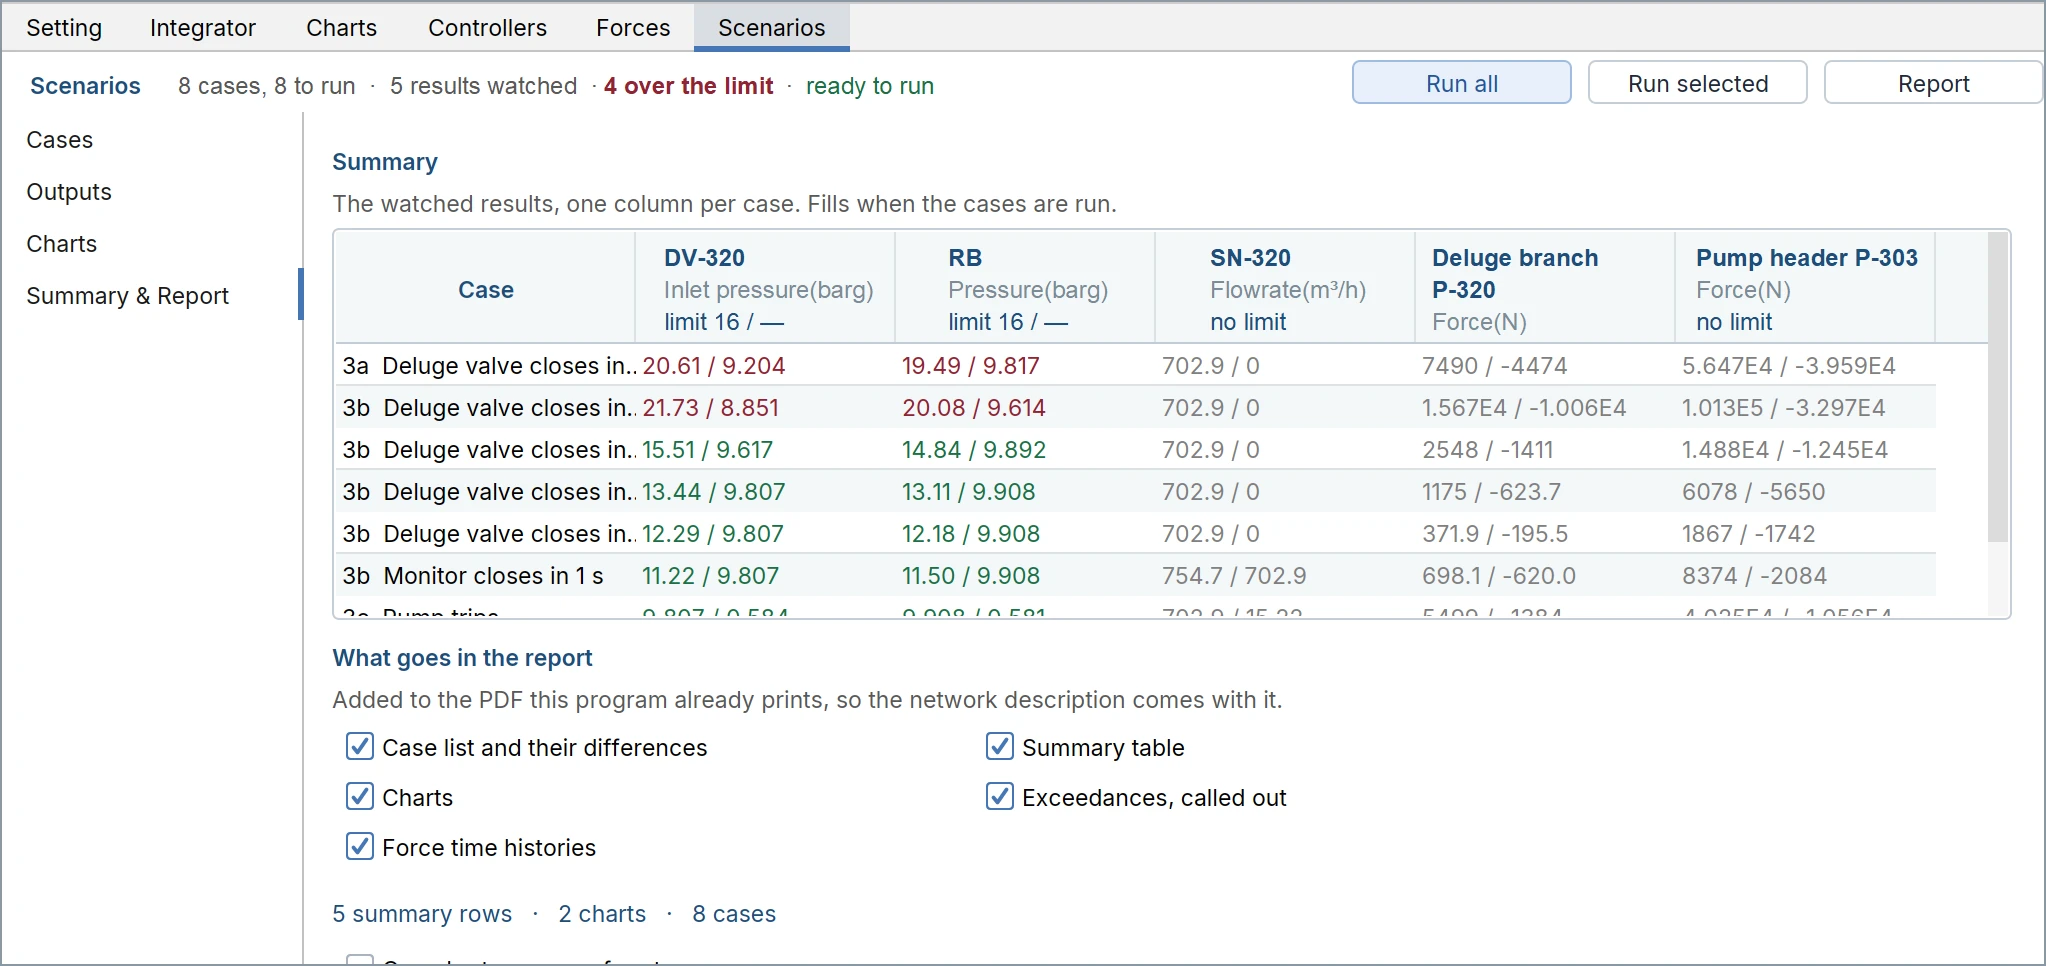Click the 8 cases footer text
The width and height of the screenshot is (2046, 966).
click(734, 914)
